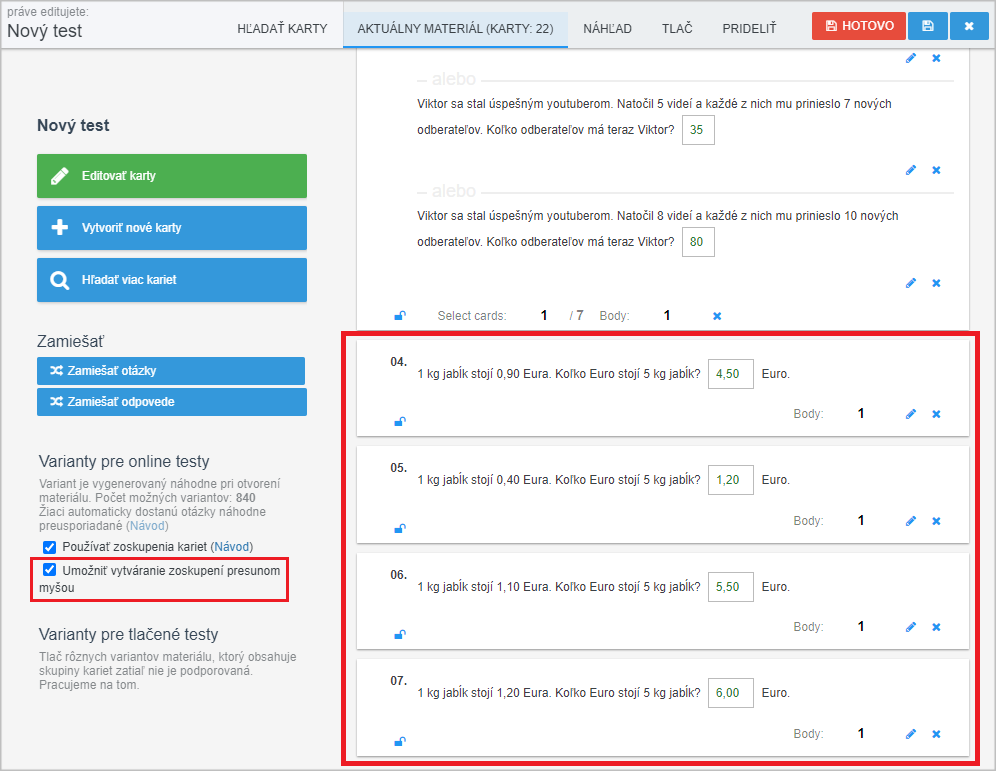This screenshot has height=771, width=996.
Task: Open the HĽADAŤ KARTY tab
Action: (282, 29)
